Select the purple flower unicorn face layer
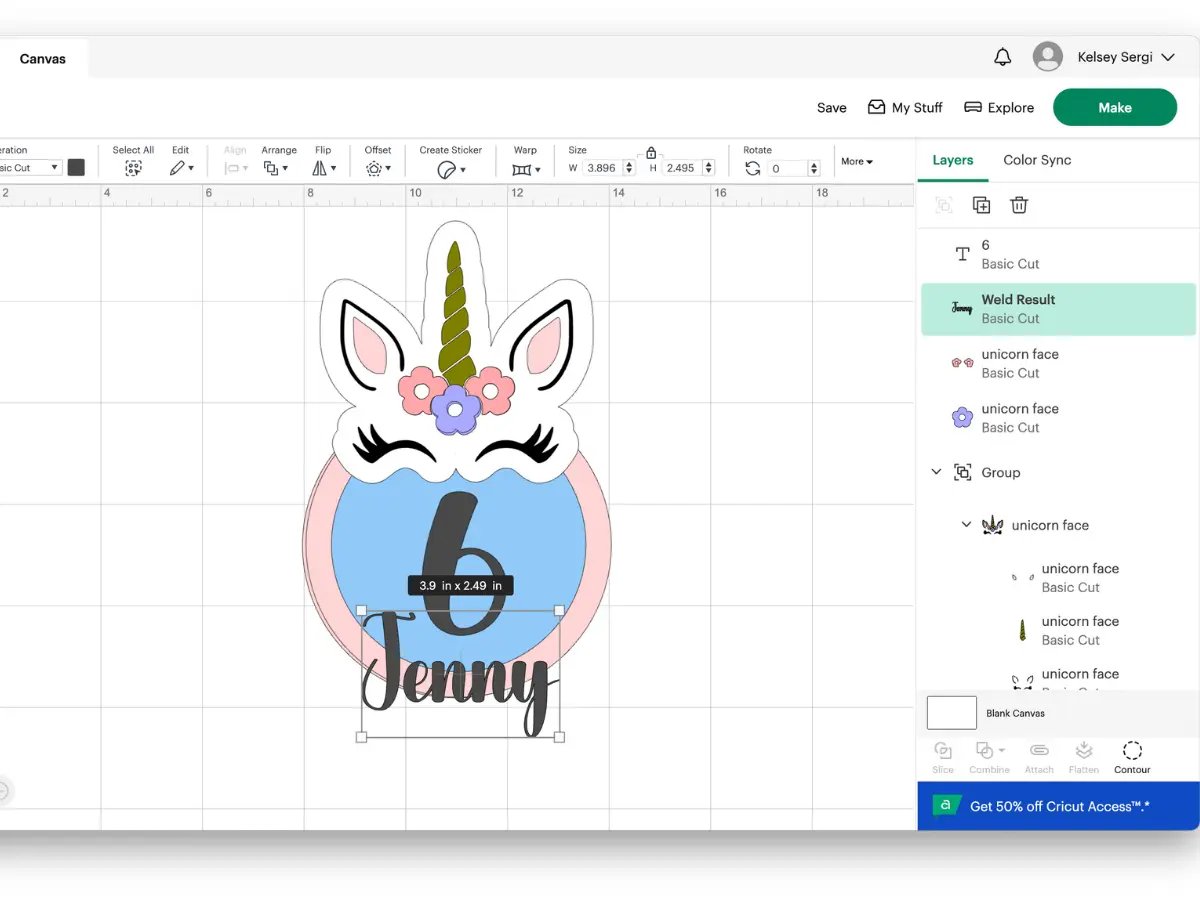The height and width of the screenshot is (900, 1200). pyautogui.click(x=1058, y=417)
